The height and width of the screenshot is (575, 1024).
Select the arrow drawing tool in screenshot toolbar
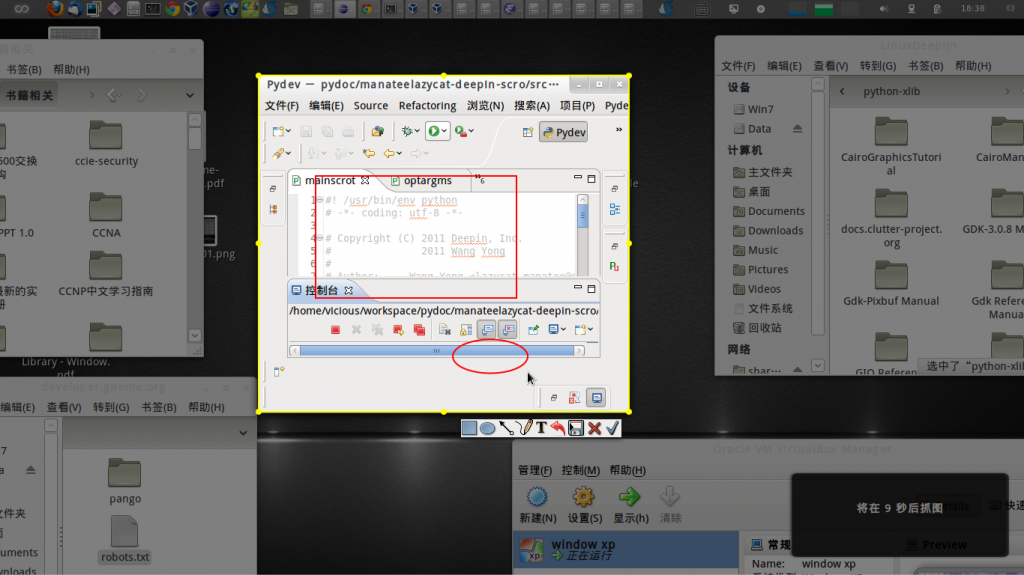(x=506, y=428)
